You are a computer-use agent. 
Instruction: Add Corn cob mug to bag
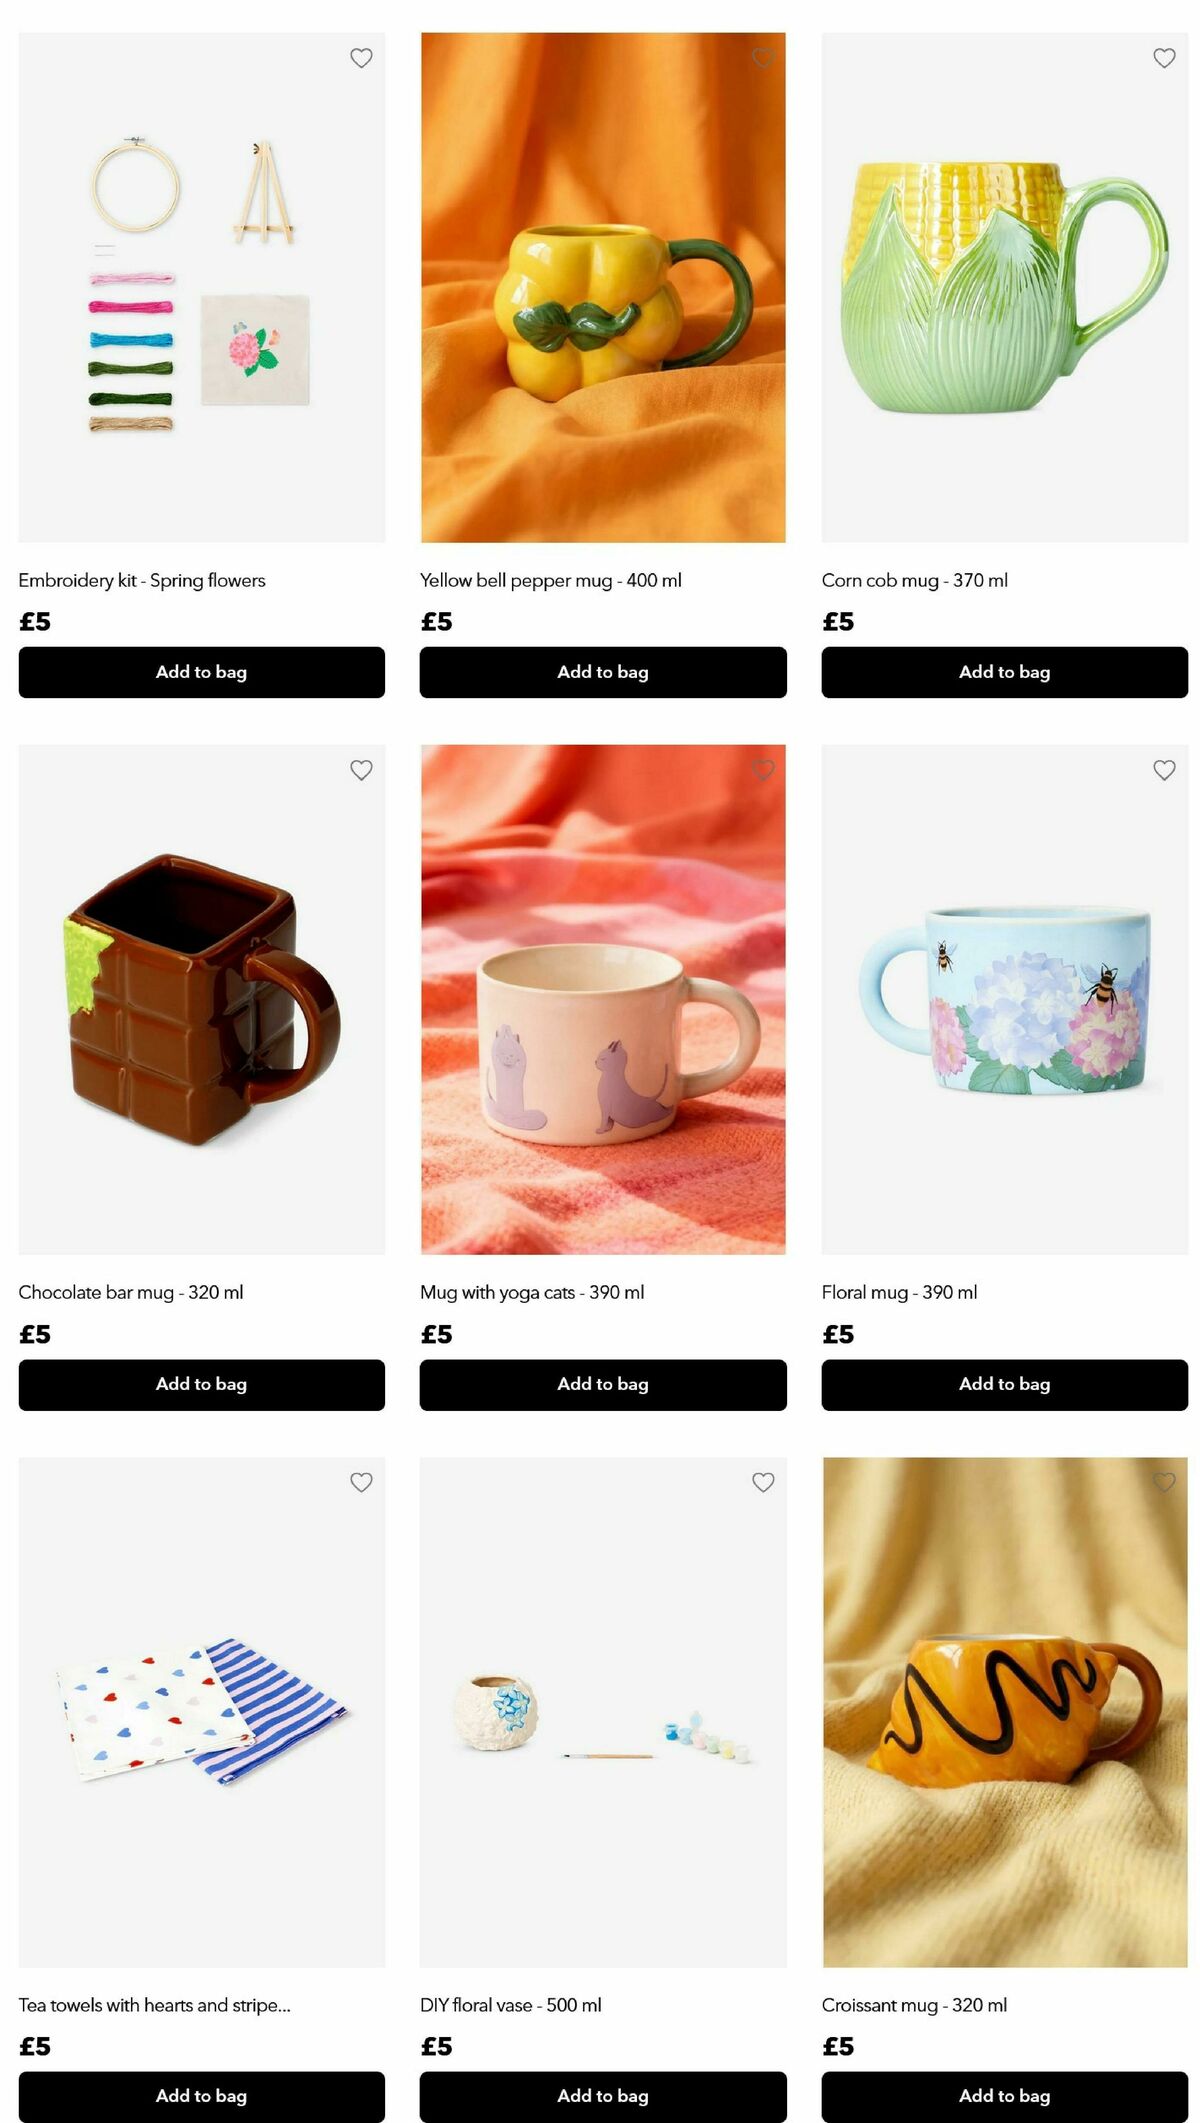tap(1005, 672)
